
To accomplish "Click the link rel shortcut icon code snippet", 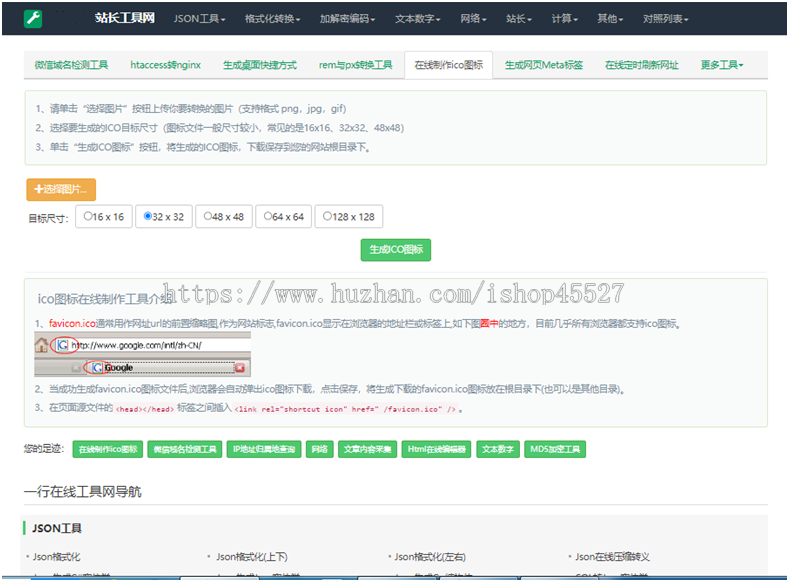I will [x=345, y=409].
